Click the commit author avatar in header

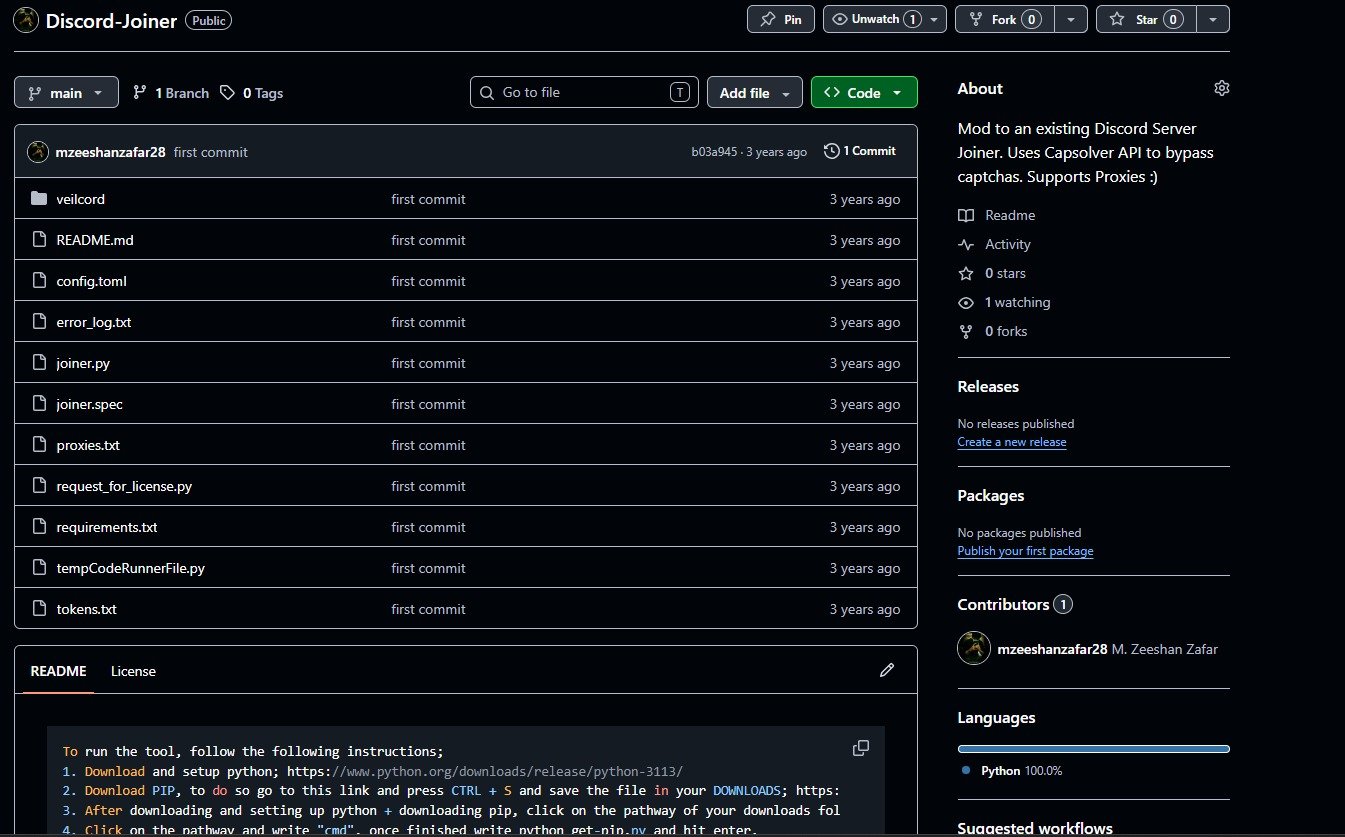click(x=38, y=151)
